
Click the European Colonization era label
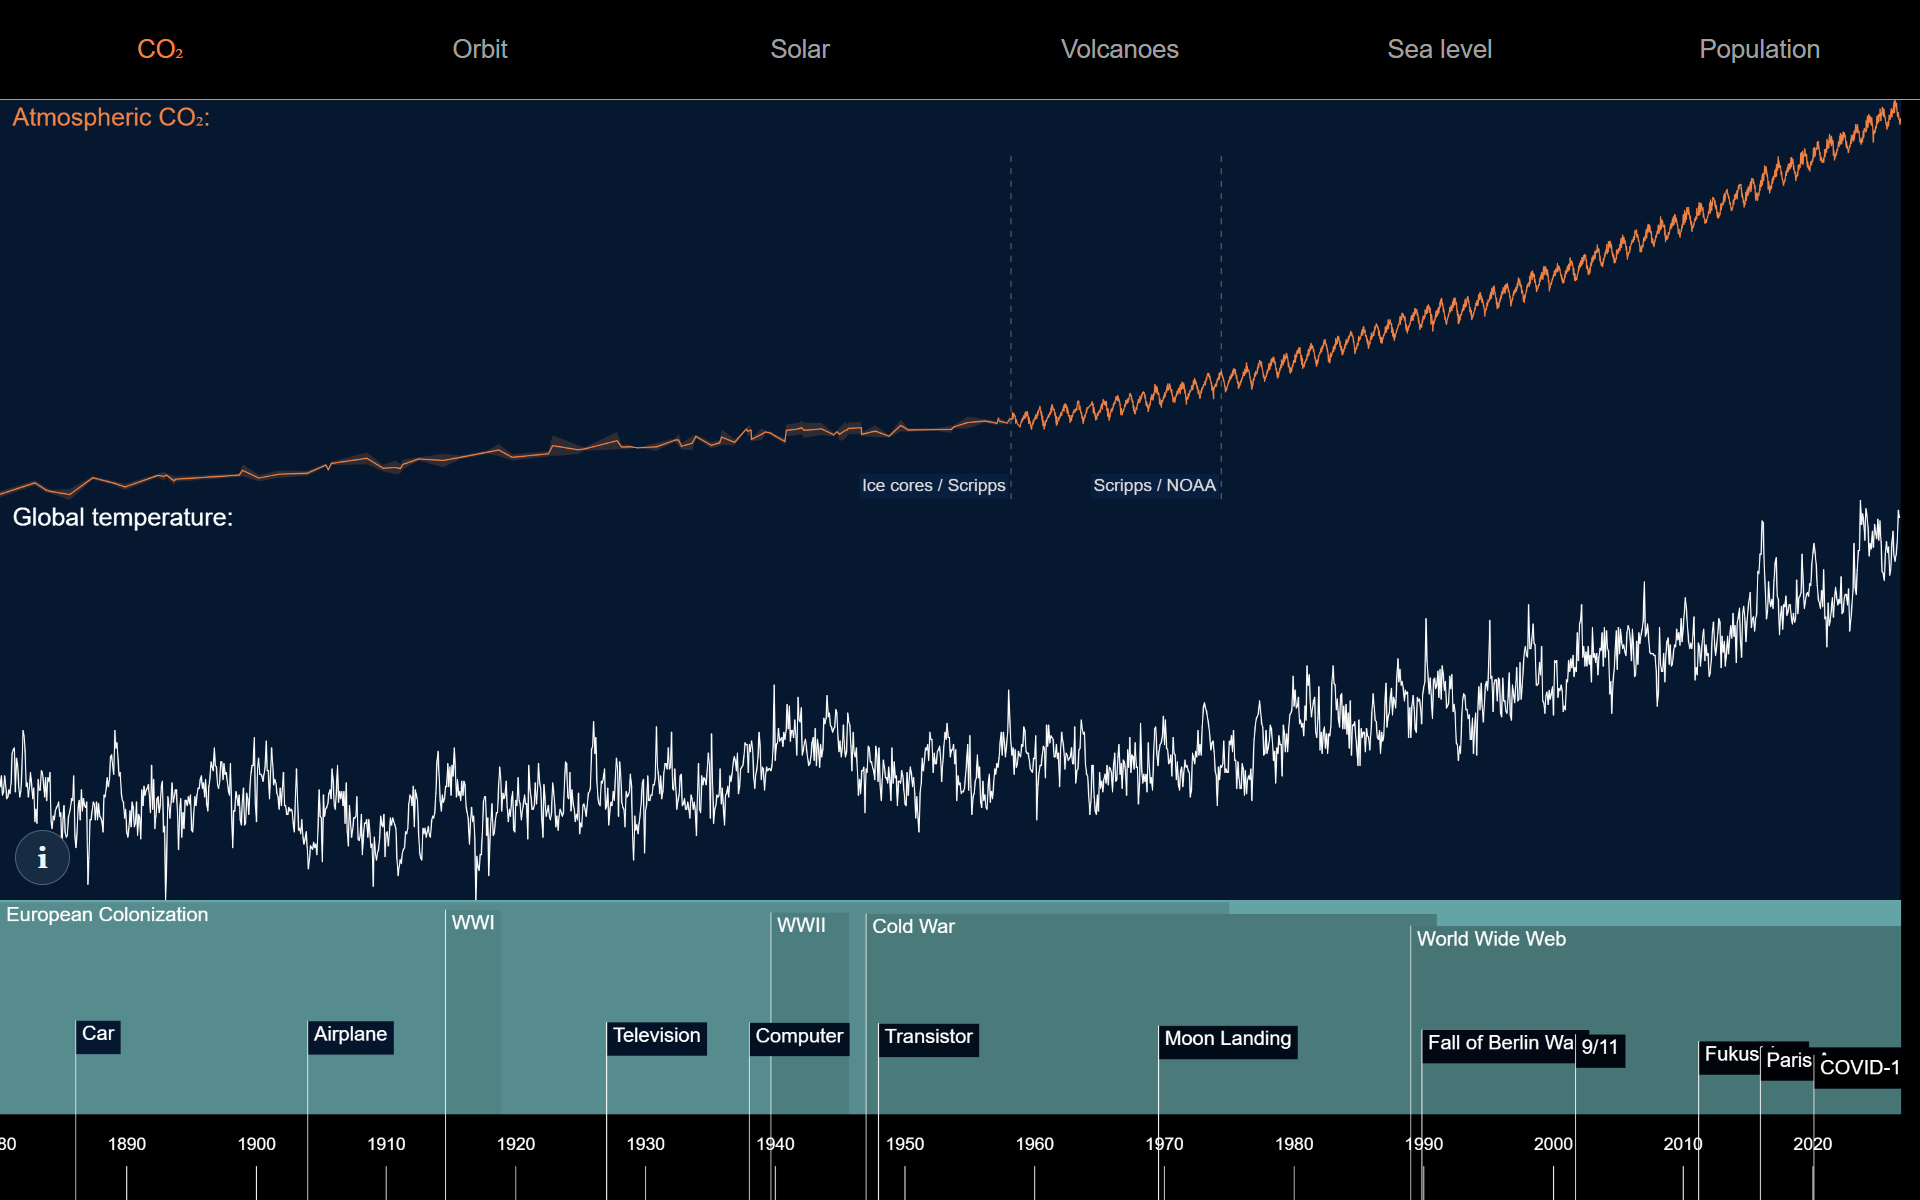(107, 915)
